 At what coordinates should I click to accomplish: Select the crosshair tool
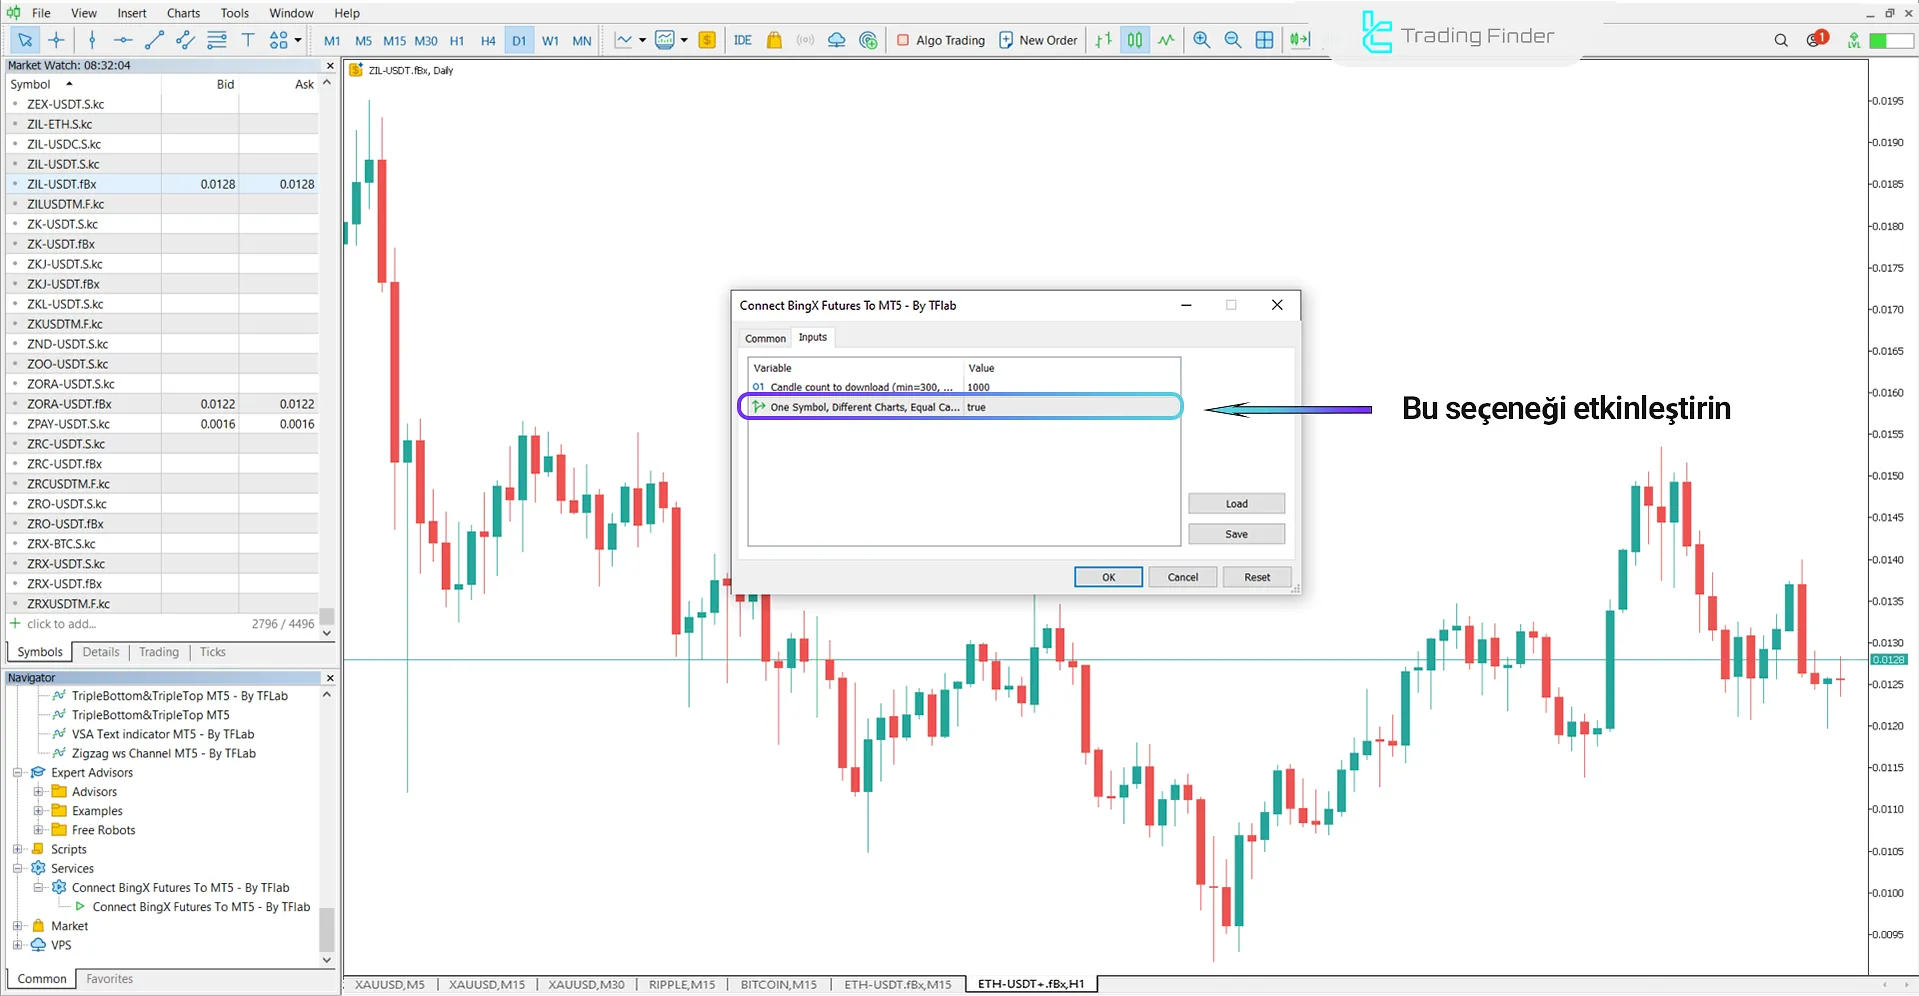56,40
